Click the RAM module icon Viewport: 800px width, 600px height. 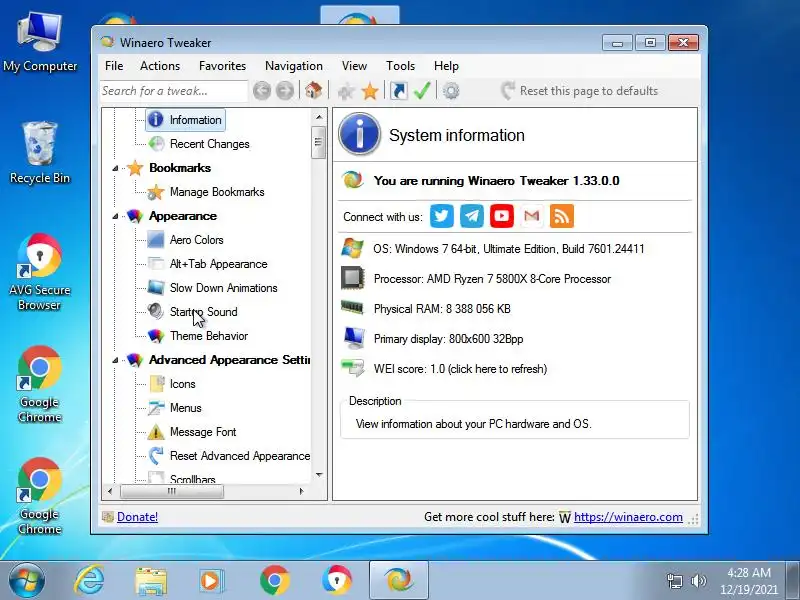[x=352, y=308]
